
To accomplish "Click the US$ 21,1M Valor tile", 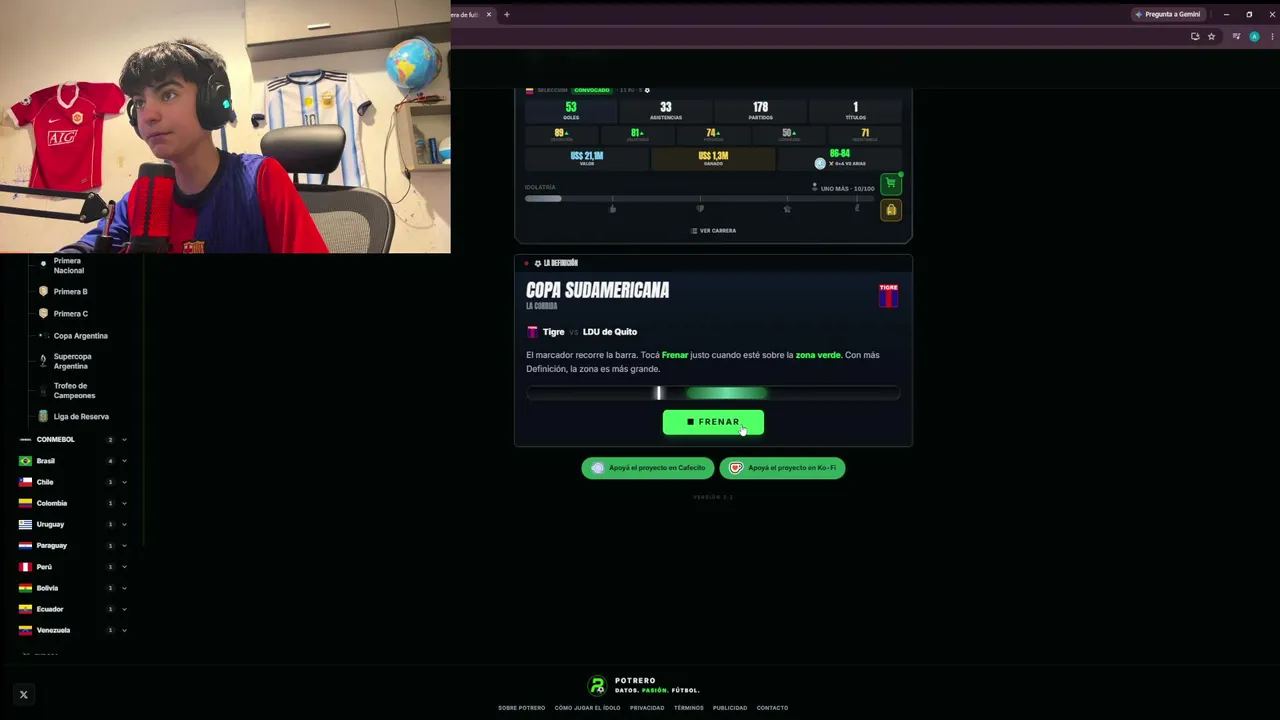I will (x=587, y=158).
